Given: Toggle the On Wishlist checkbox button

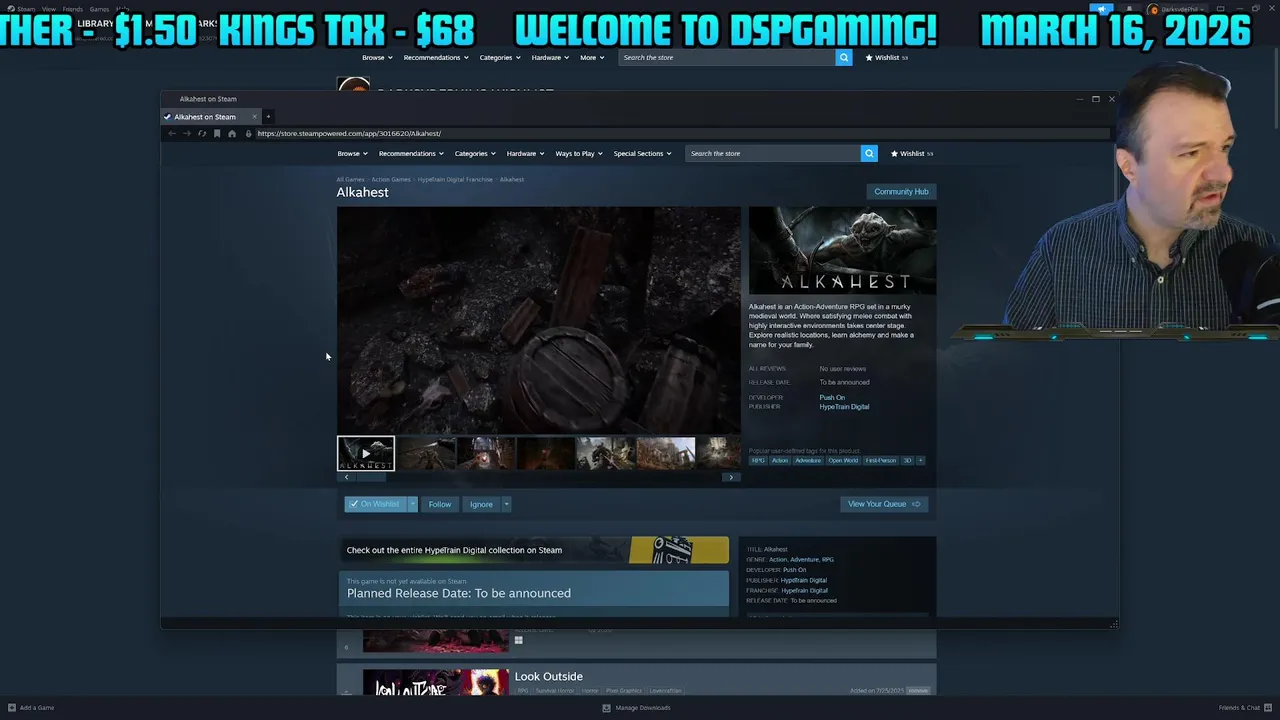Looking at the screenshot, I should (x=375, y=504).
